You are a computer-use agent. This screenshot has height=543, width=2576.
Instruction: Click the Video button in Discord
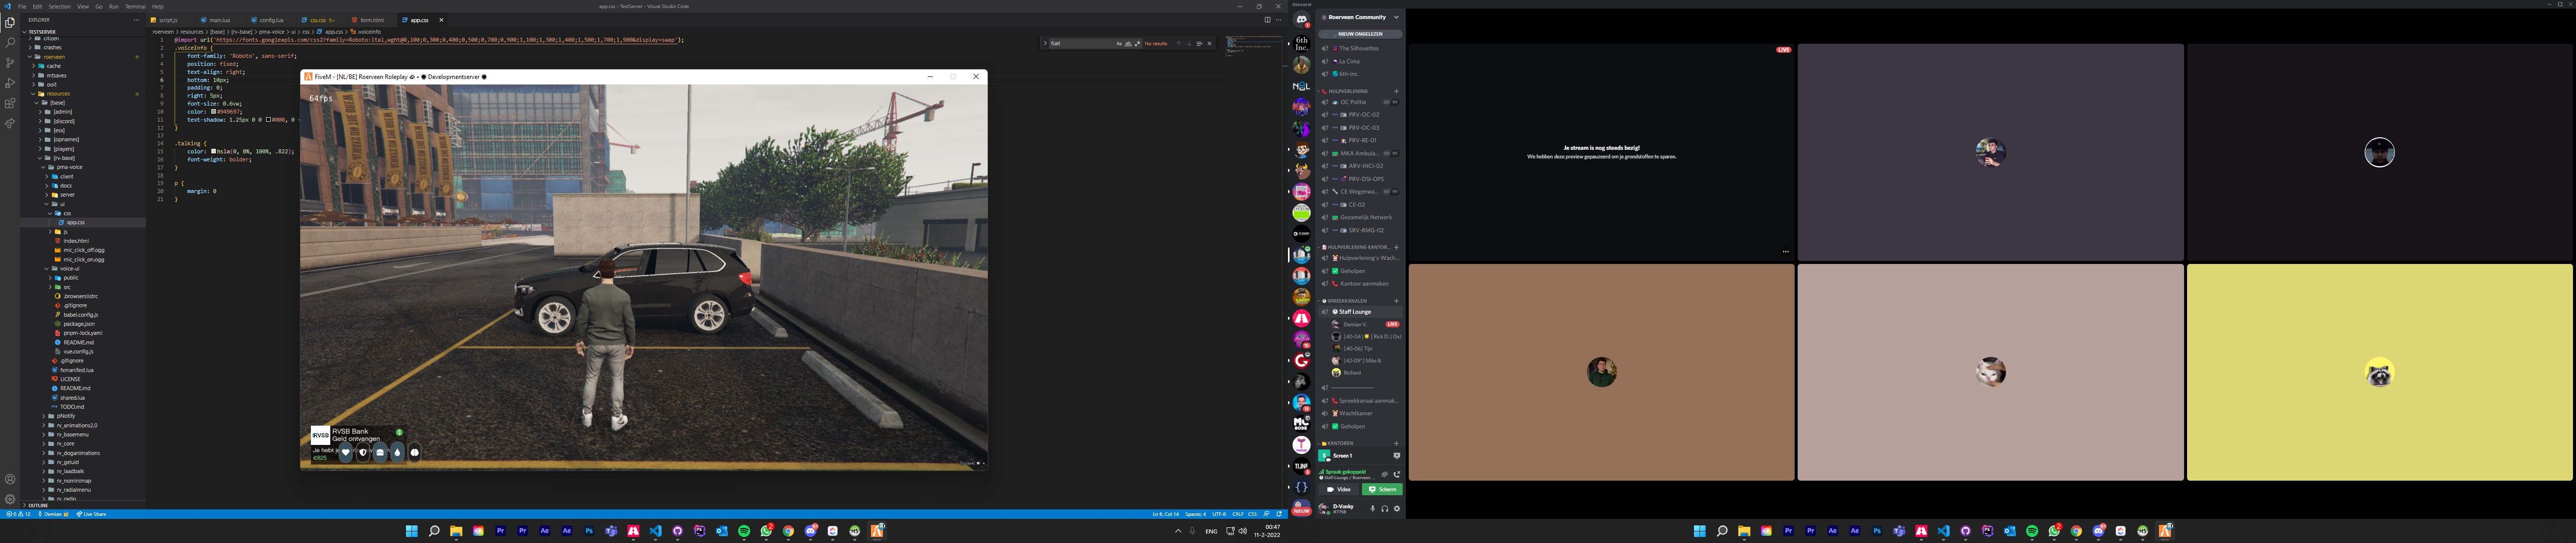(1339, 490)
